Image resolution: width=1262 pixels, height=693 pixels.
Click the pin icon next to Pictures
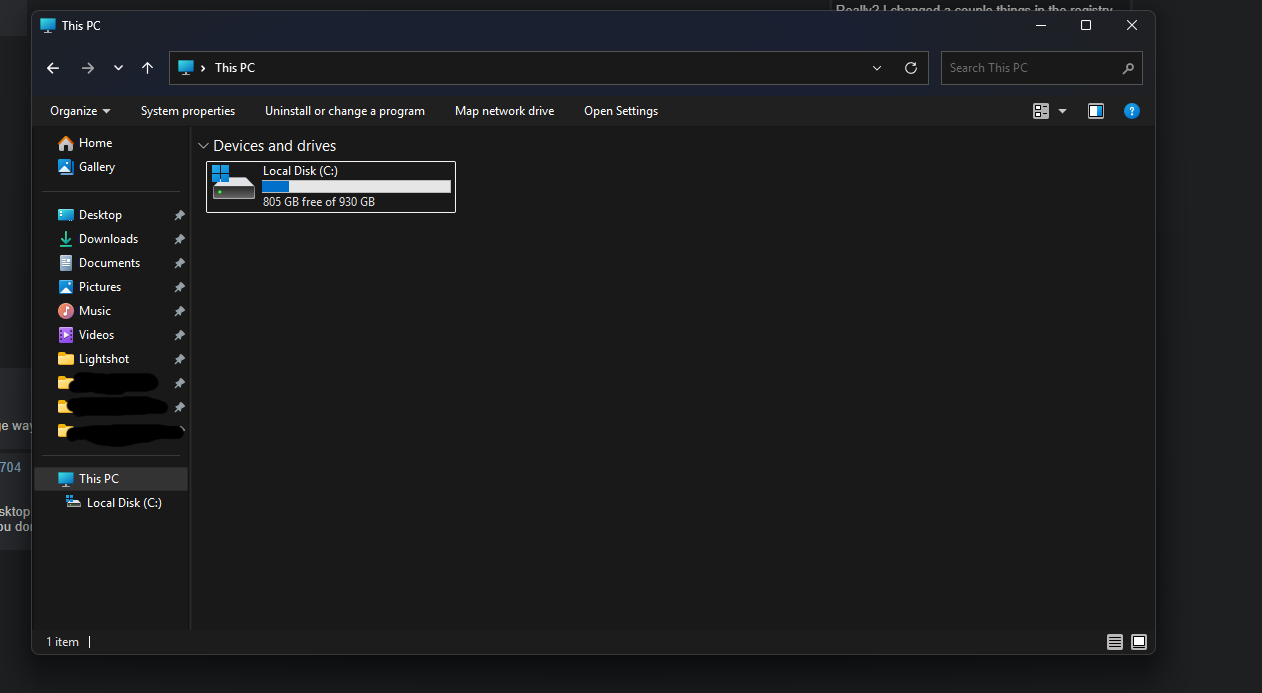(179, 287)
